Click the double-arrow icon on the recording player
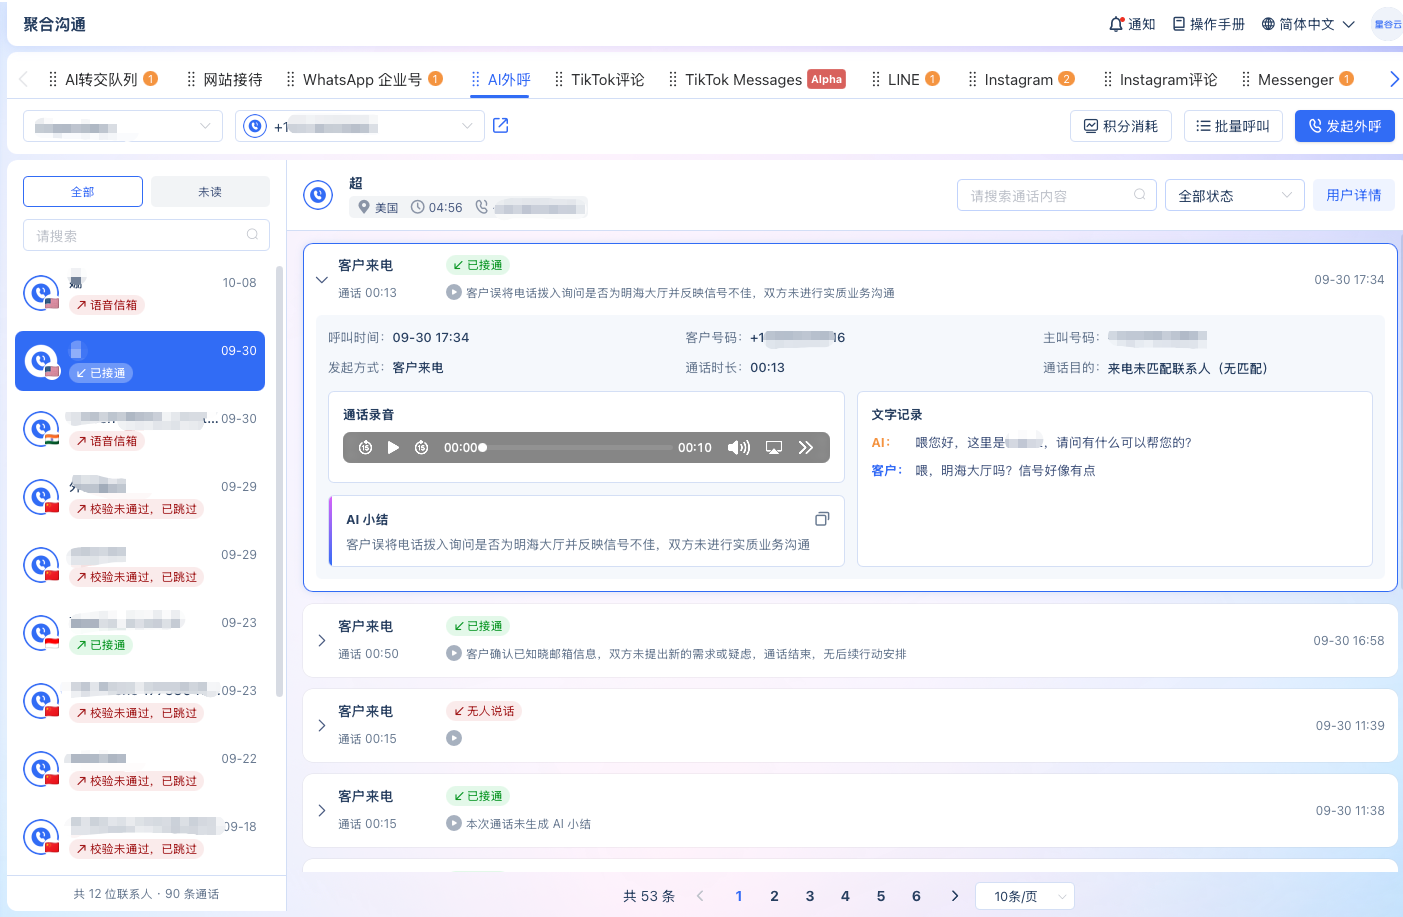The height and width of the screenshot is (917, 1403). pyautogui.click(x=806, y=447)
